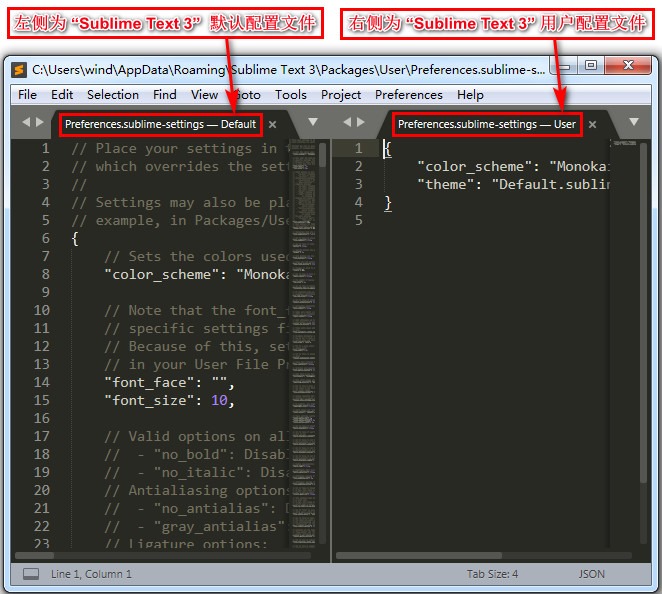Click the "// Place your settings in" comment line
This screenshot has width=662, height=594.
181,149
